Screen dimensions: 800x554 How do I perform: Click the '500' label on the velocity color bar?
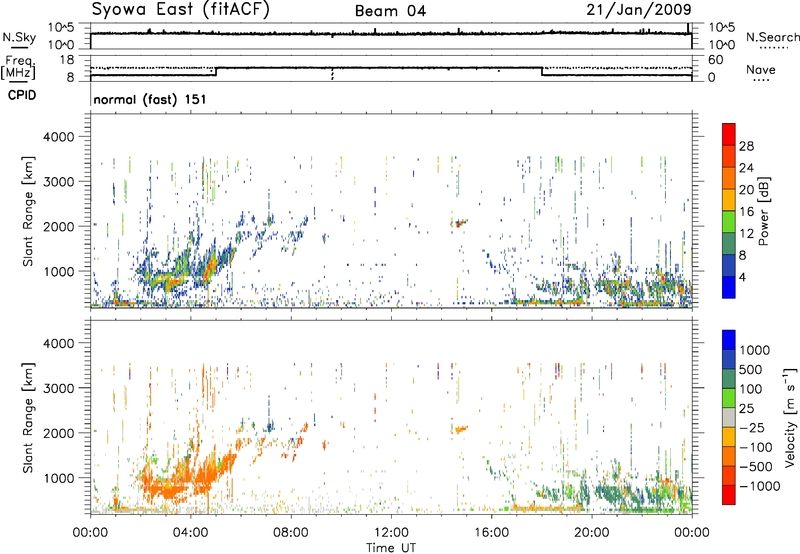(752, 369)
